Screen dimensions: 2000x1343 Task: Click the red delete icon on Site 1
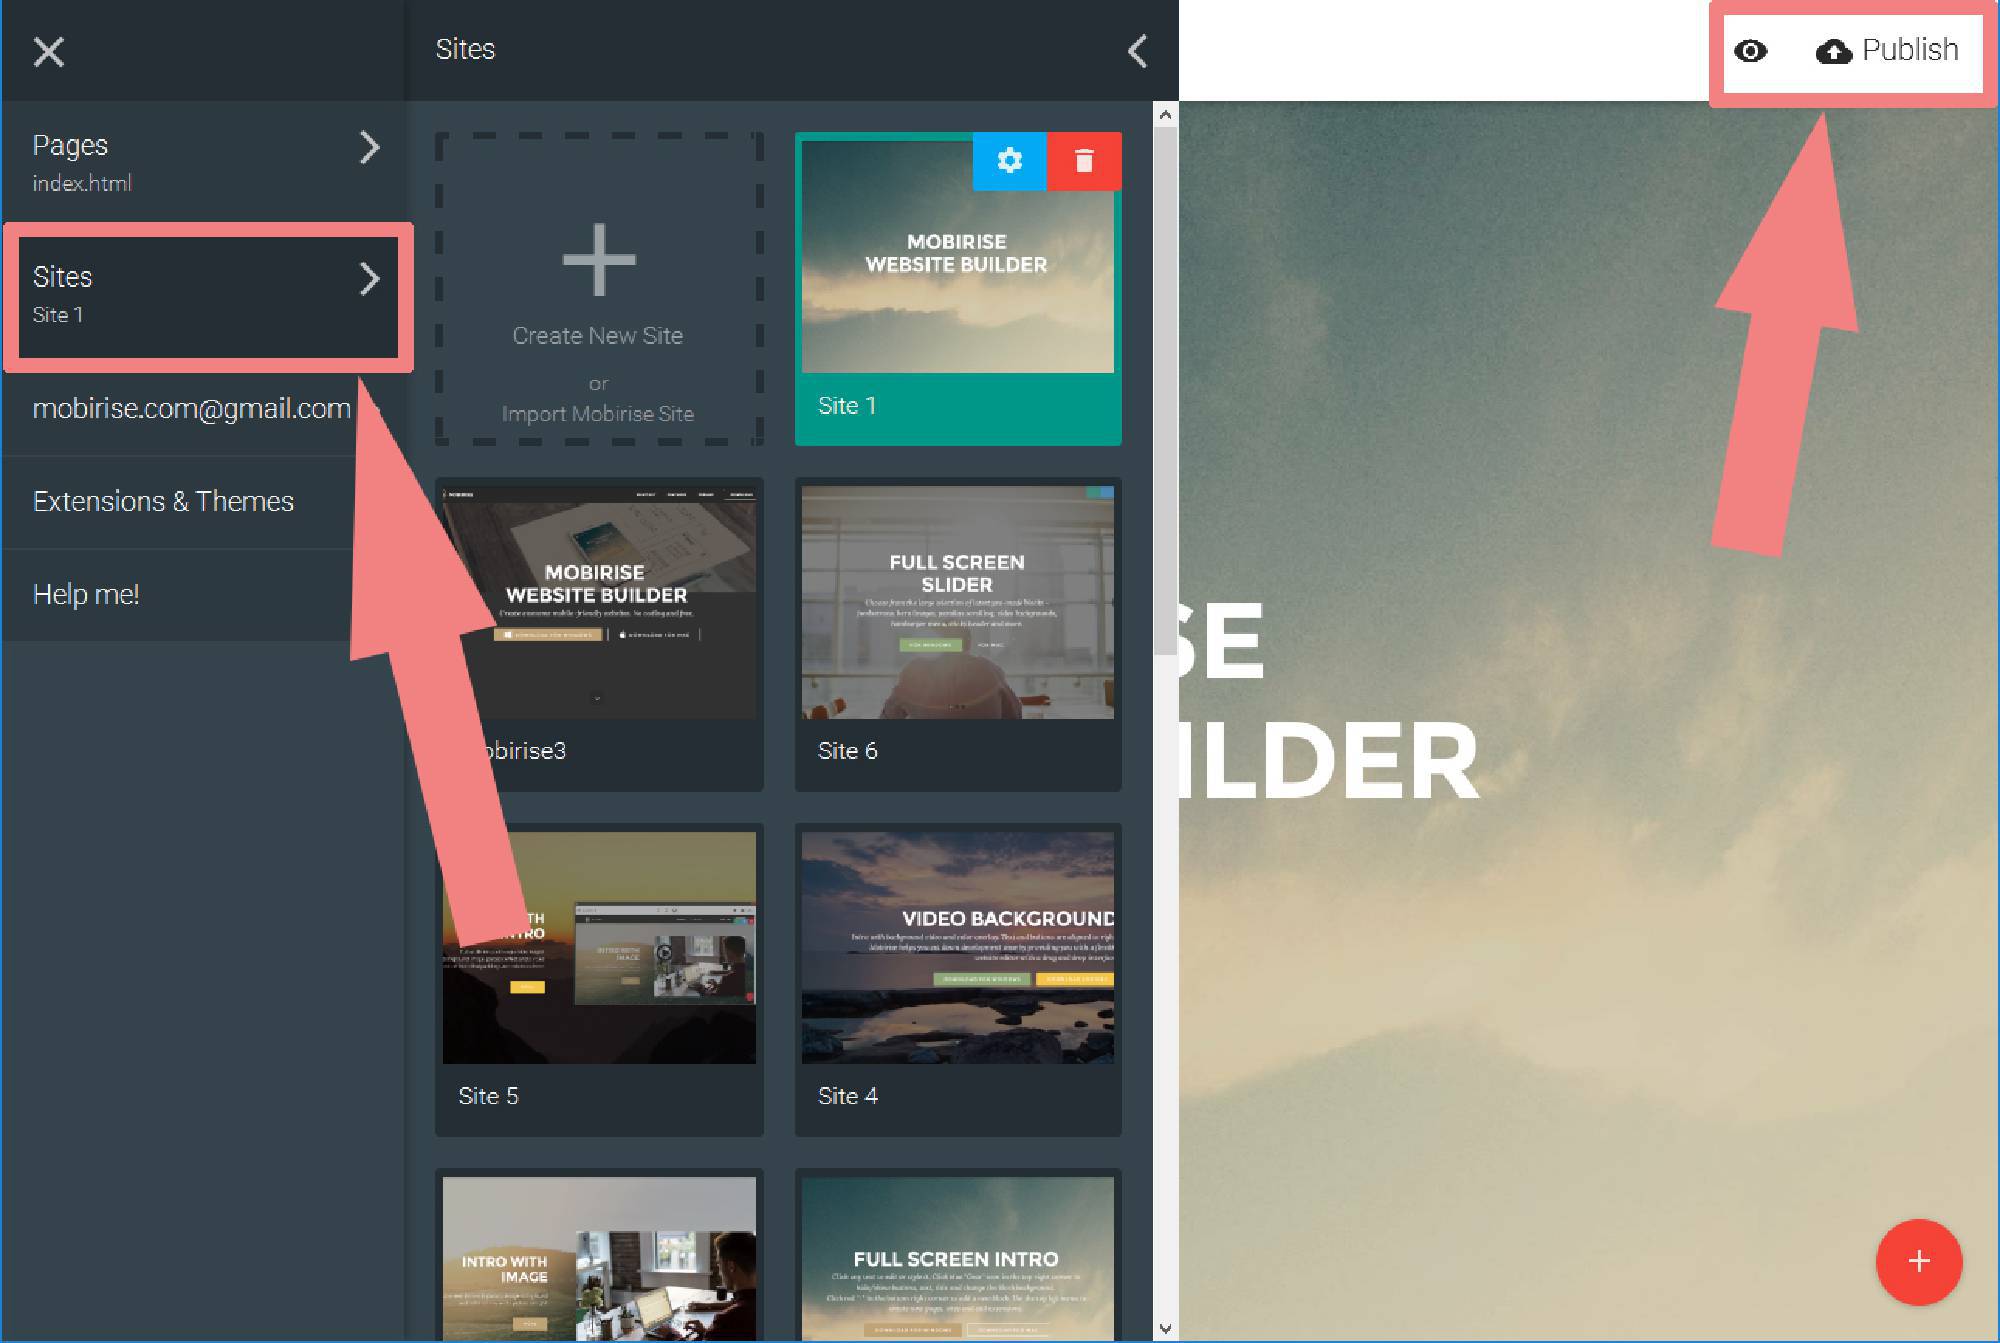pos(1083,160)
